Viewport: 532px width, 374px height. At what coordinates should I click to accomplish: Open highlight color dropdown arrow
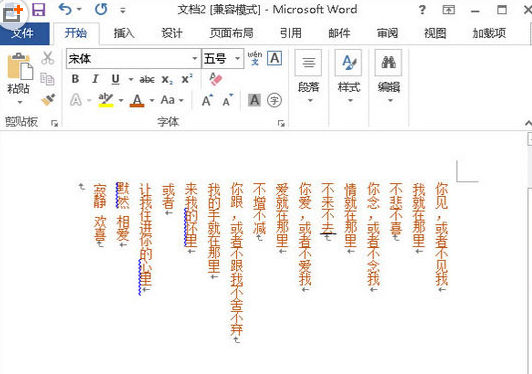(x=121, y=100)
